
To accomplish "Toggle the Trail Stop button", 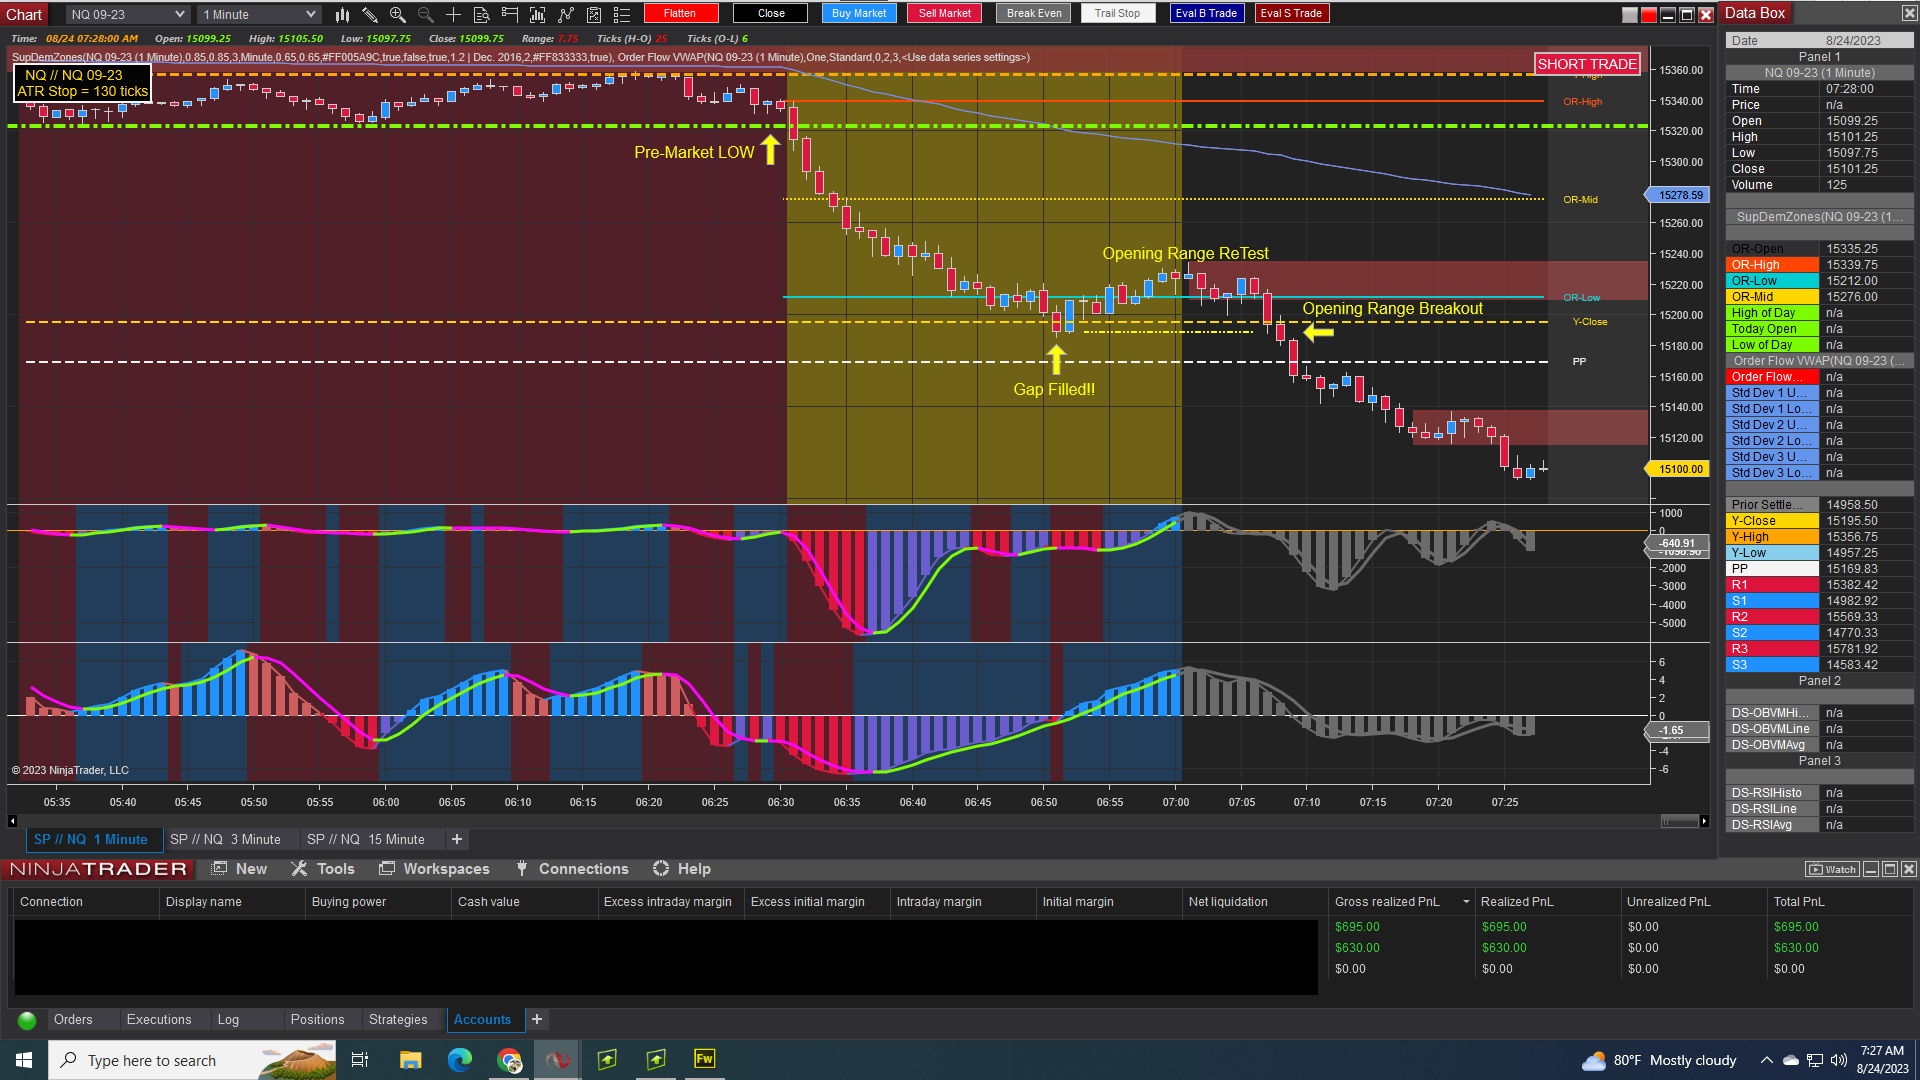I will click(x=1117, y=13).
